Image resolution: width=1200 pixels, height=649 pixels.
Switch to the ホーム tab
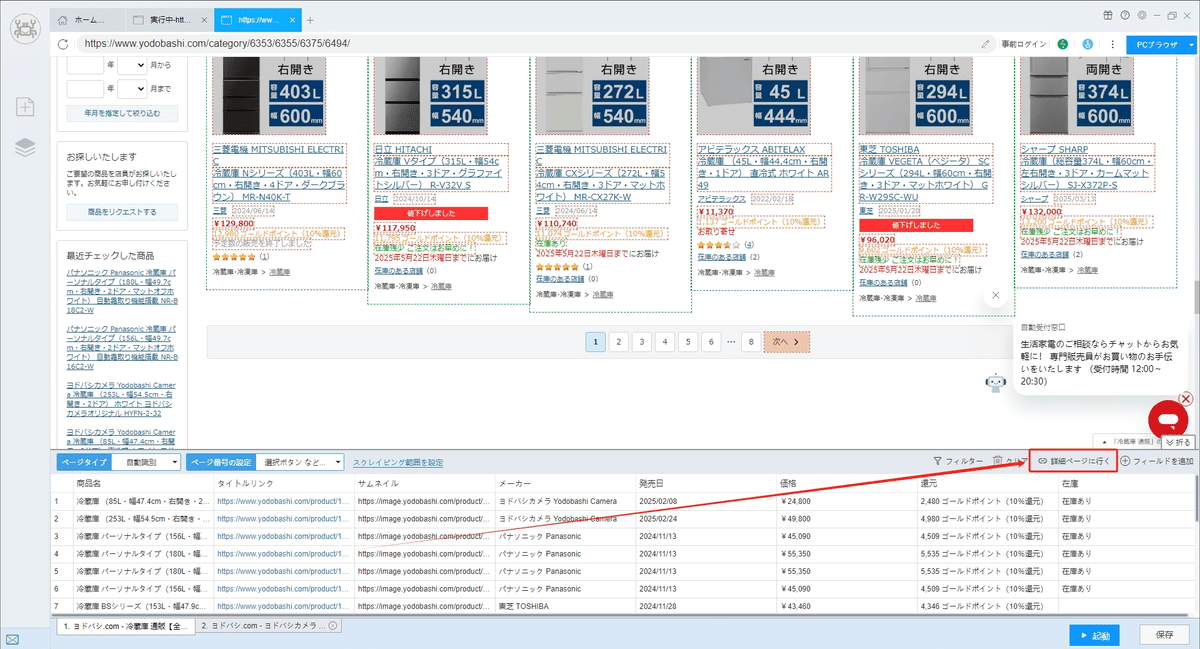click(x=88, y=20)
